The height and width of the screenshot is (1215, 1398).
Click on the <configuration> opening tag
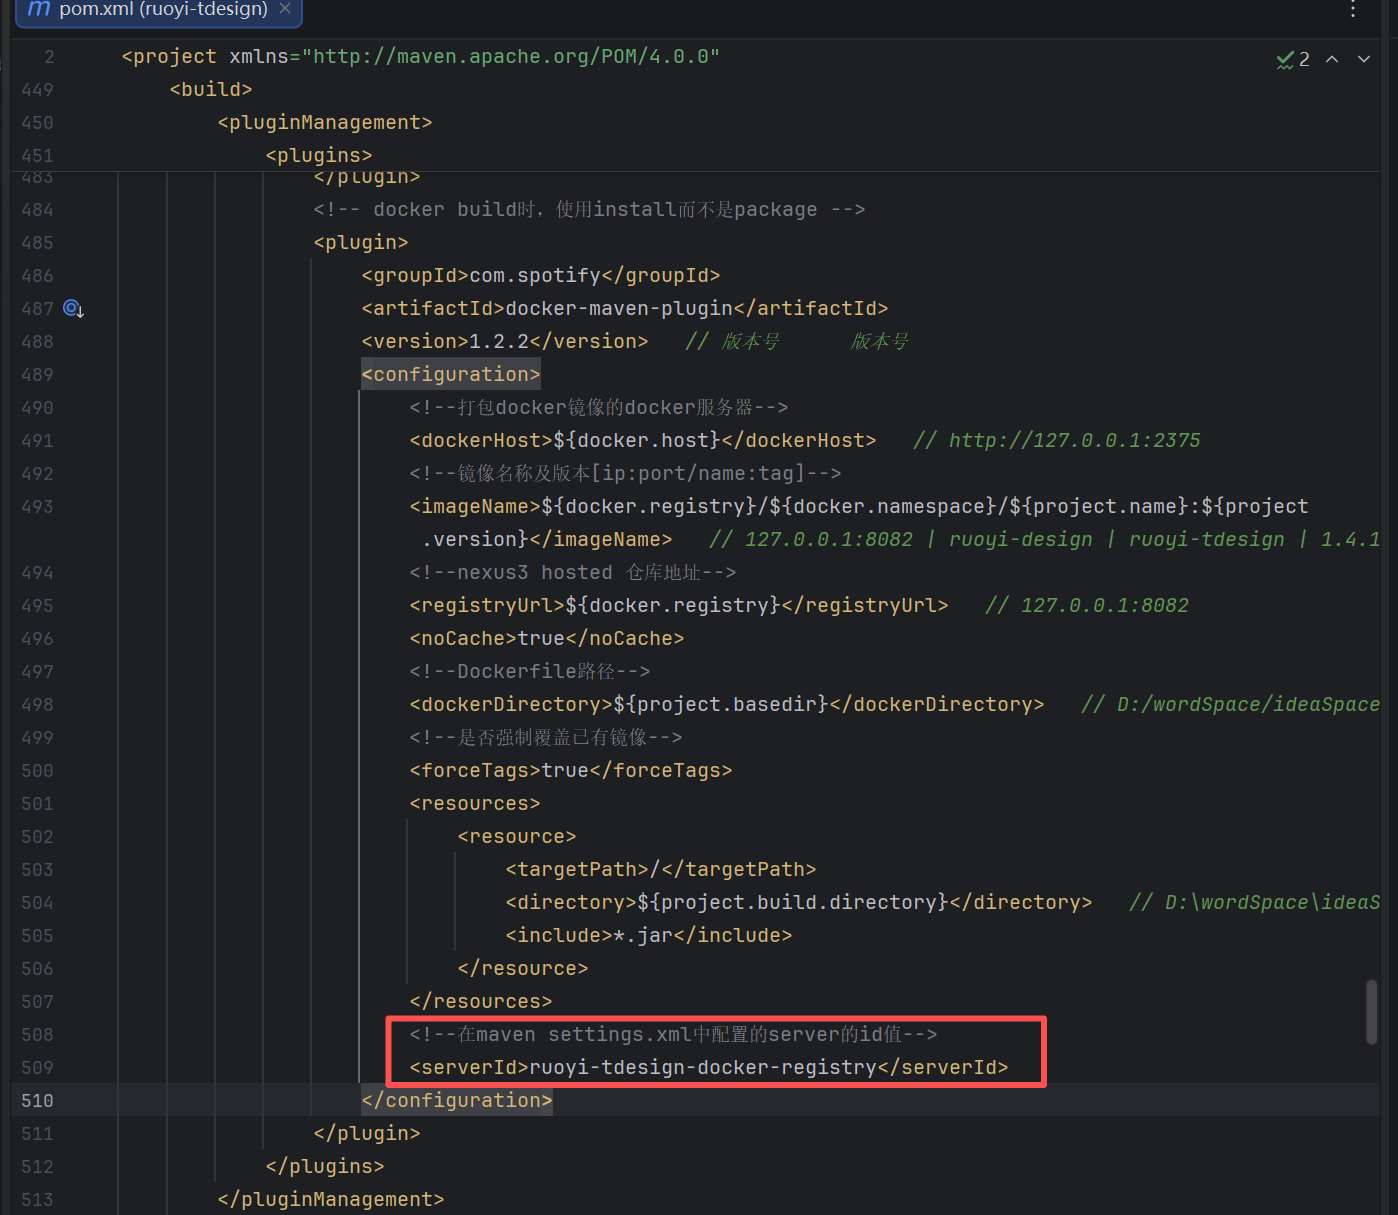451,374
